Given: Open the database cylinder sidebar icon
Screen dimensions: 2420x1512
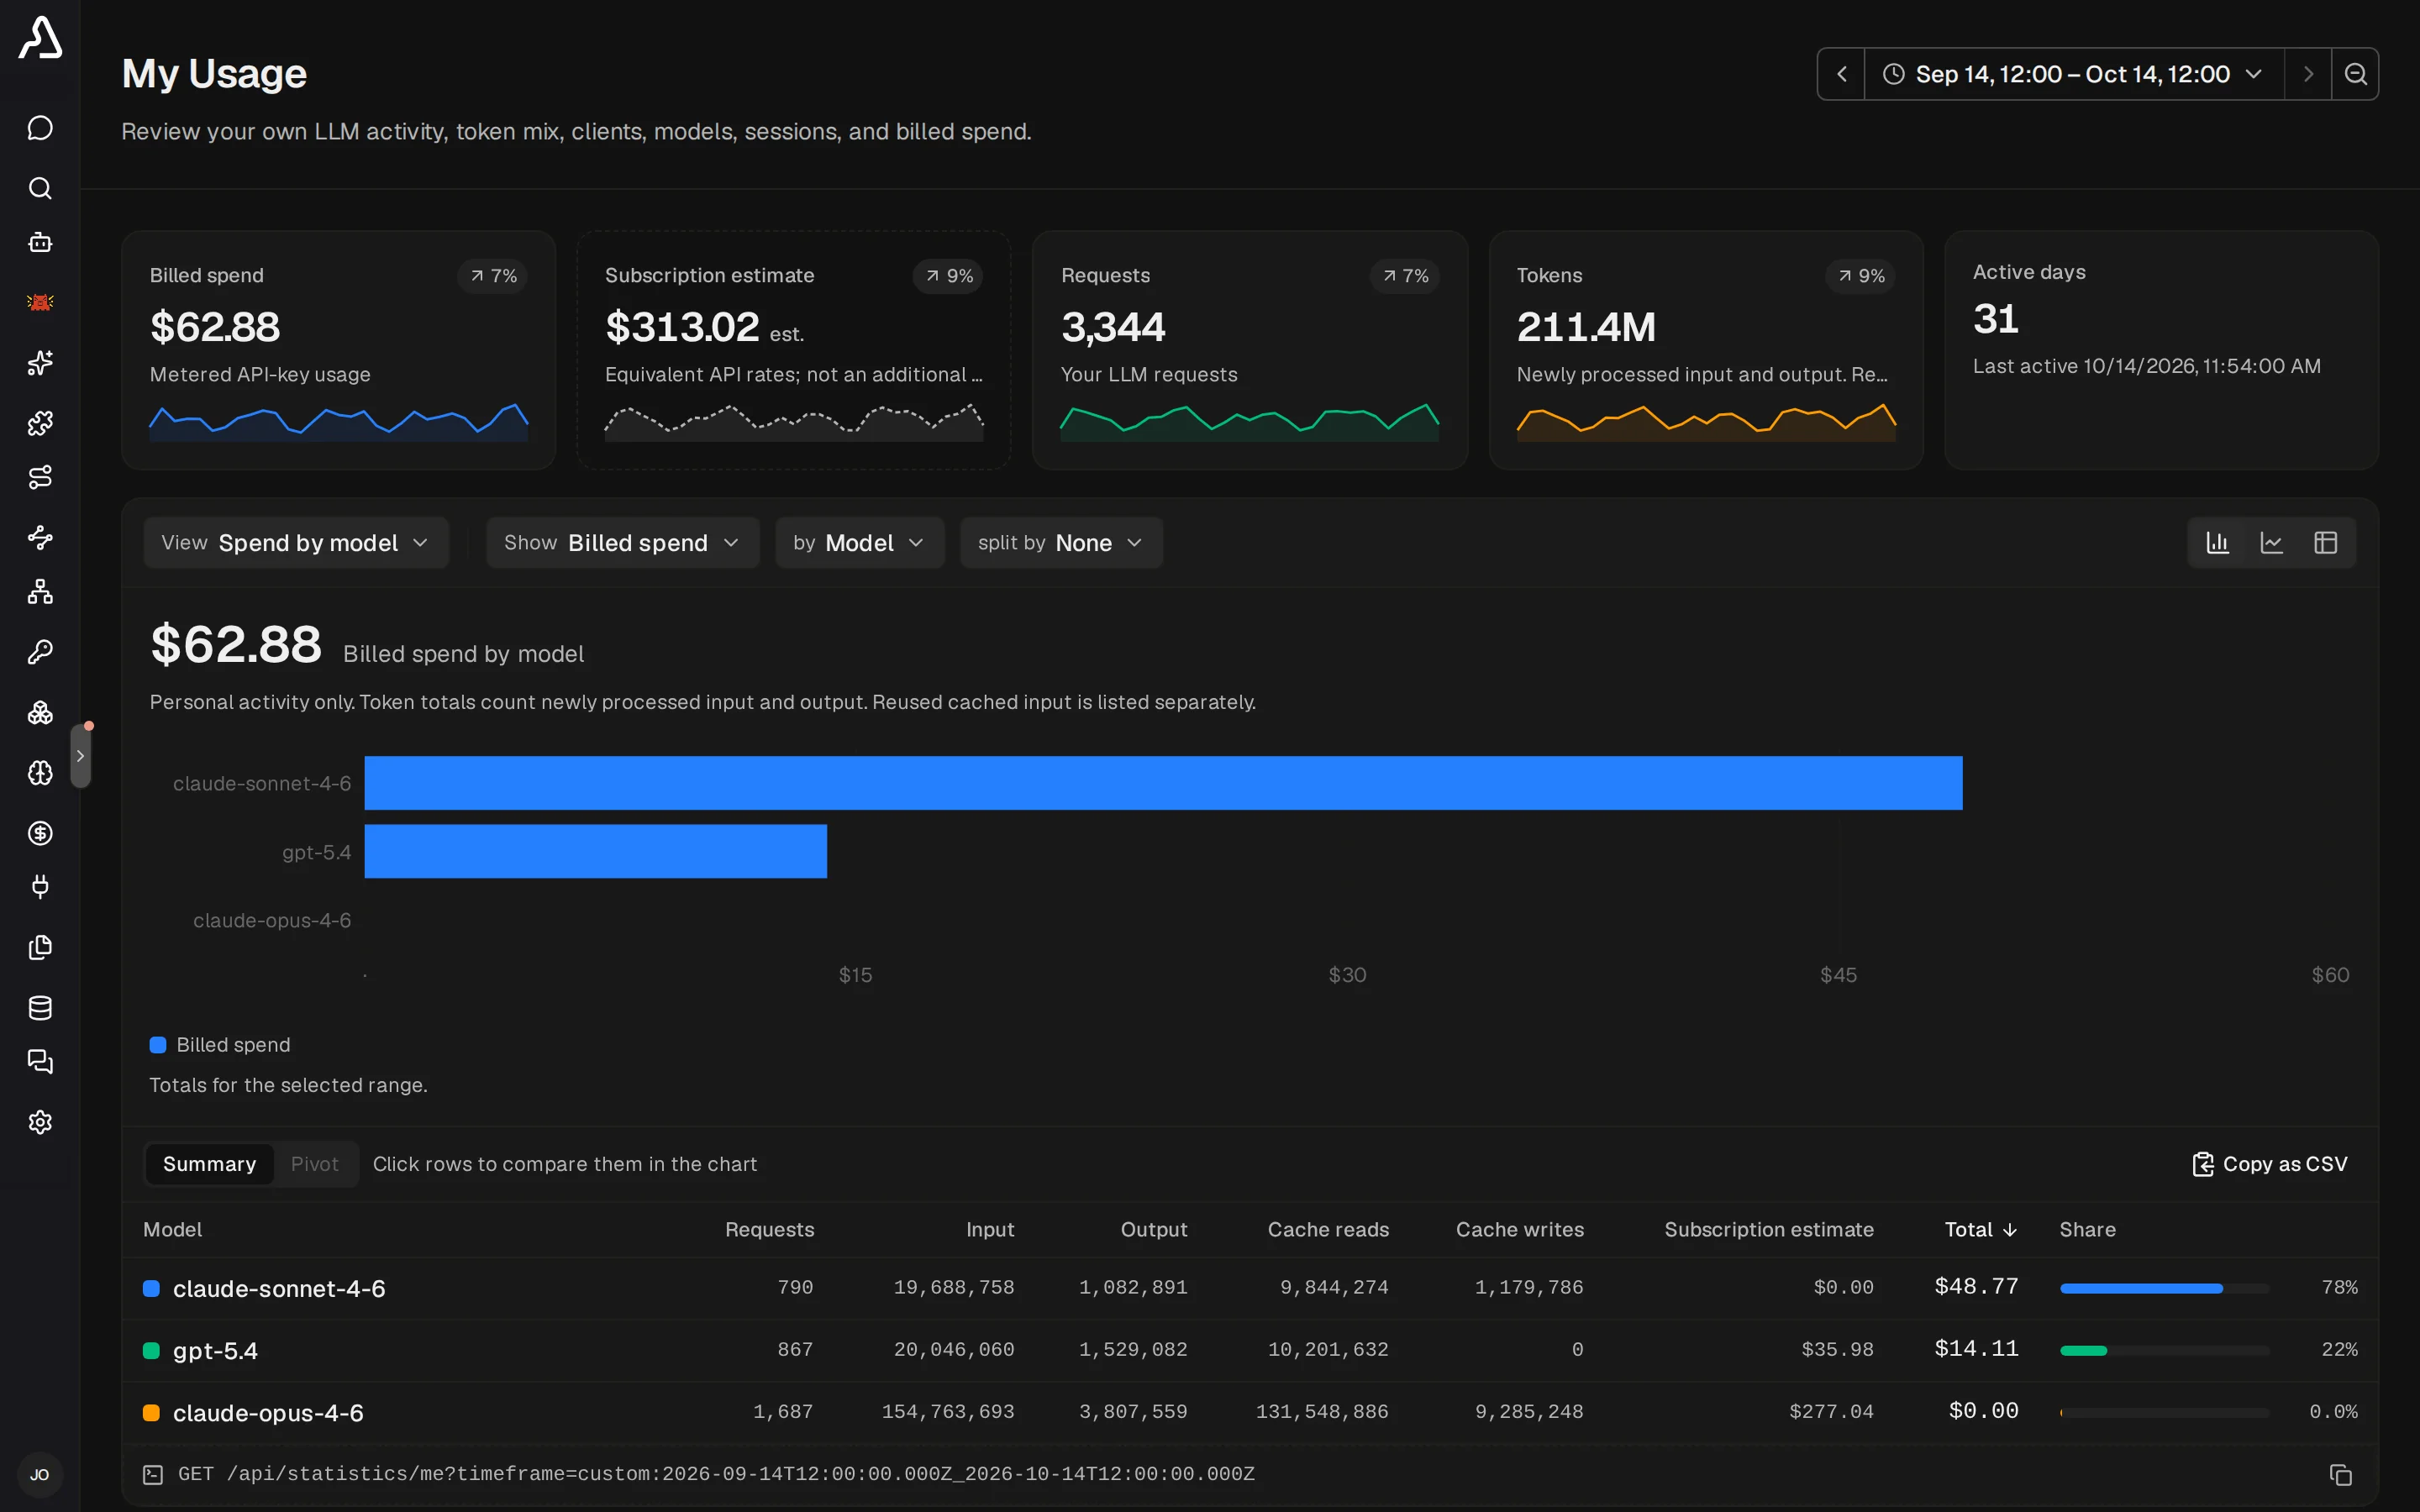Looking at the screenshot, I should [40, 1008].
